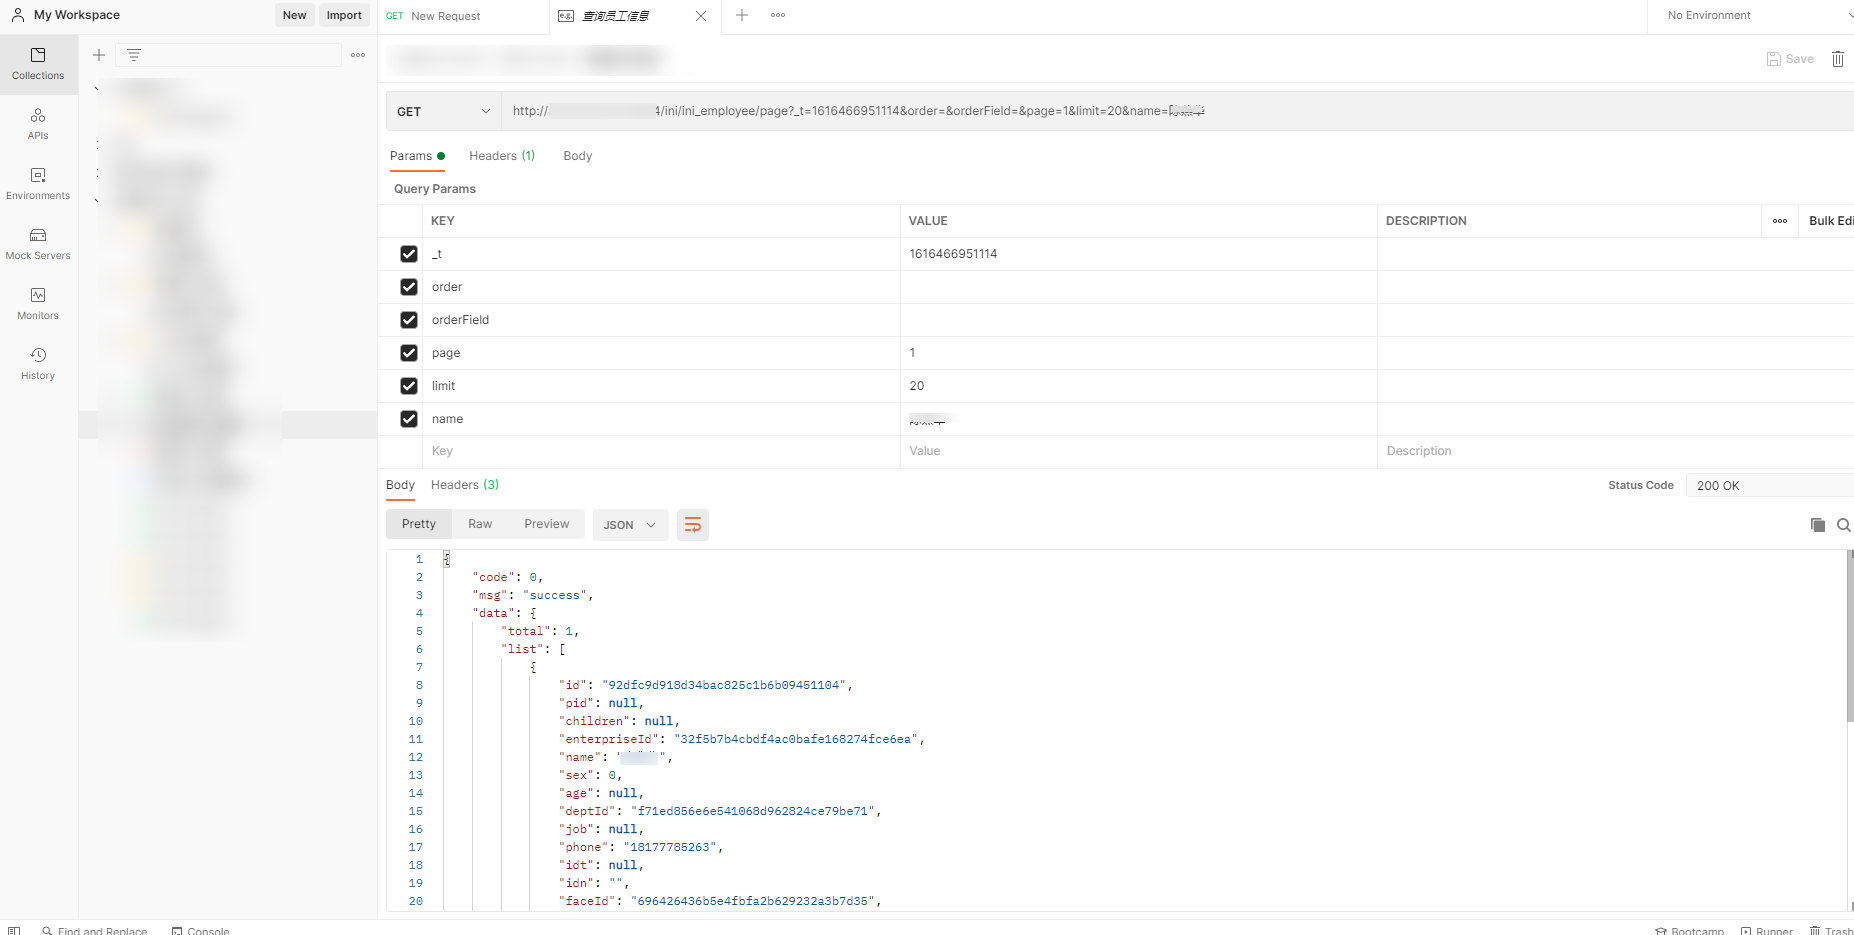Screen dimensions: 1854x935
Task: Switch to the request Headers (1) tab
Action: [x=502, y=156]
